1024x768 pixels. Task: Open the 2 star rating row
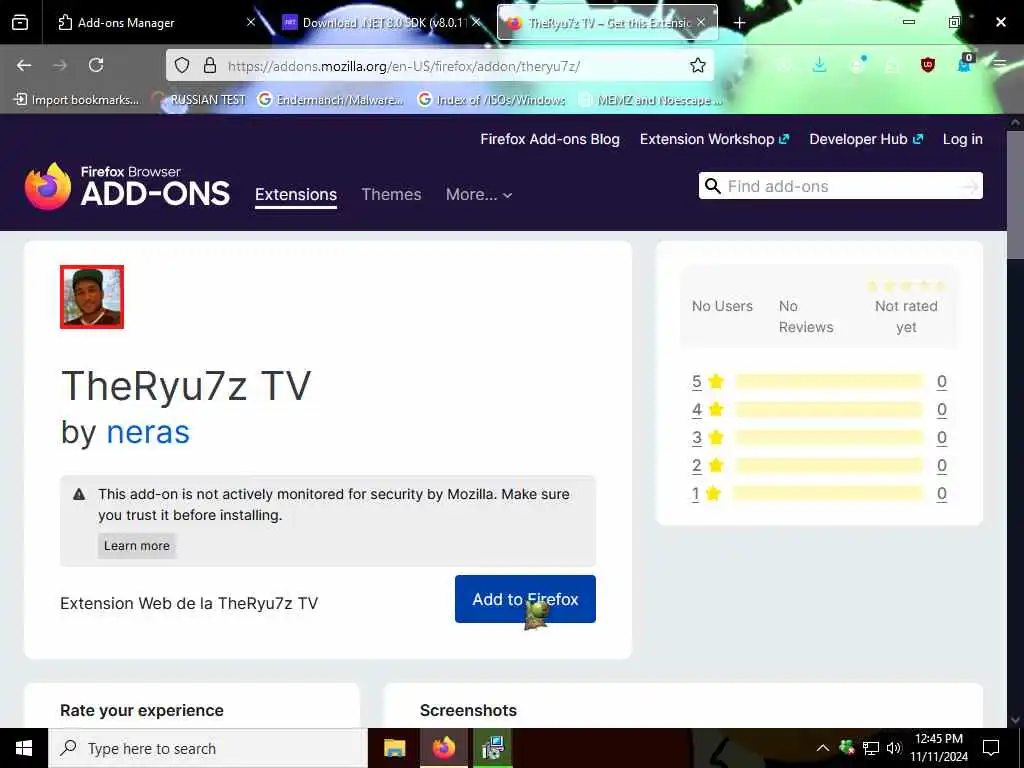coord(820,466)
